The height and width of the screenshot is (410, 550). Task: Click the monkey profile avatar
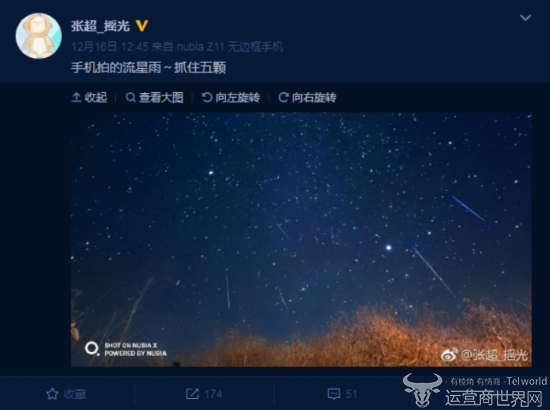(39, 36)
